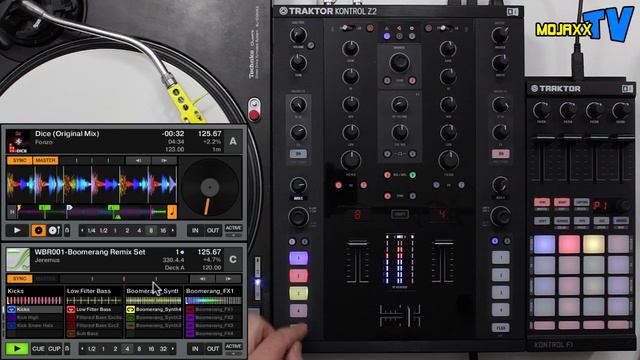Toggle loop ACTIVE on Deck A
The image size is (640, 360).
233,228
